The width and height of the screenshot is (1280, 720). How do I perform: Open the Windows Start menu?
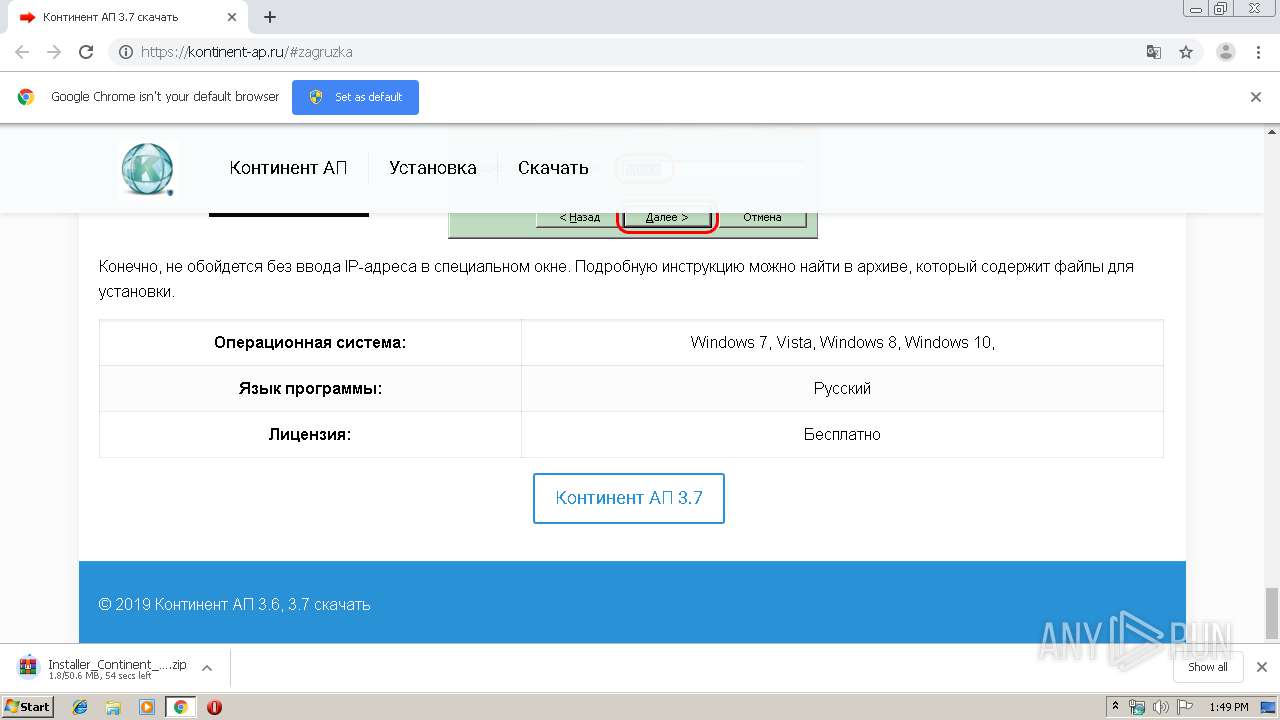[28, 707]
